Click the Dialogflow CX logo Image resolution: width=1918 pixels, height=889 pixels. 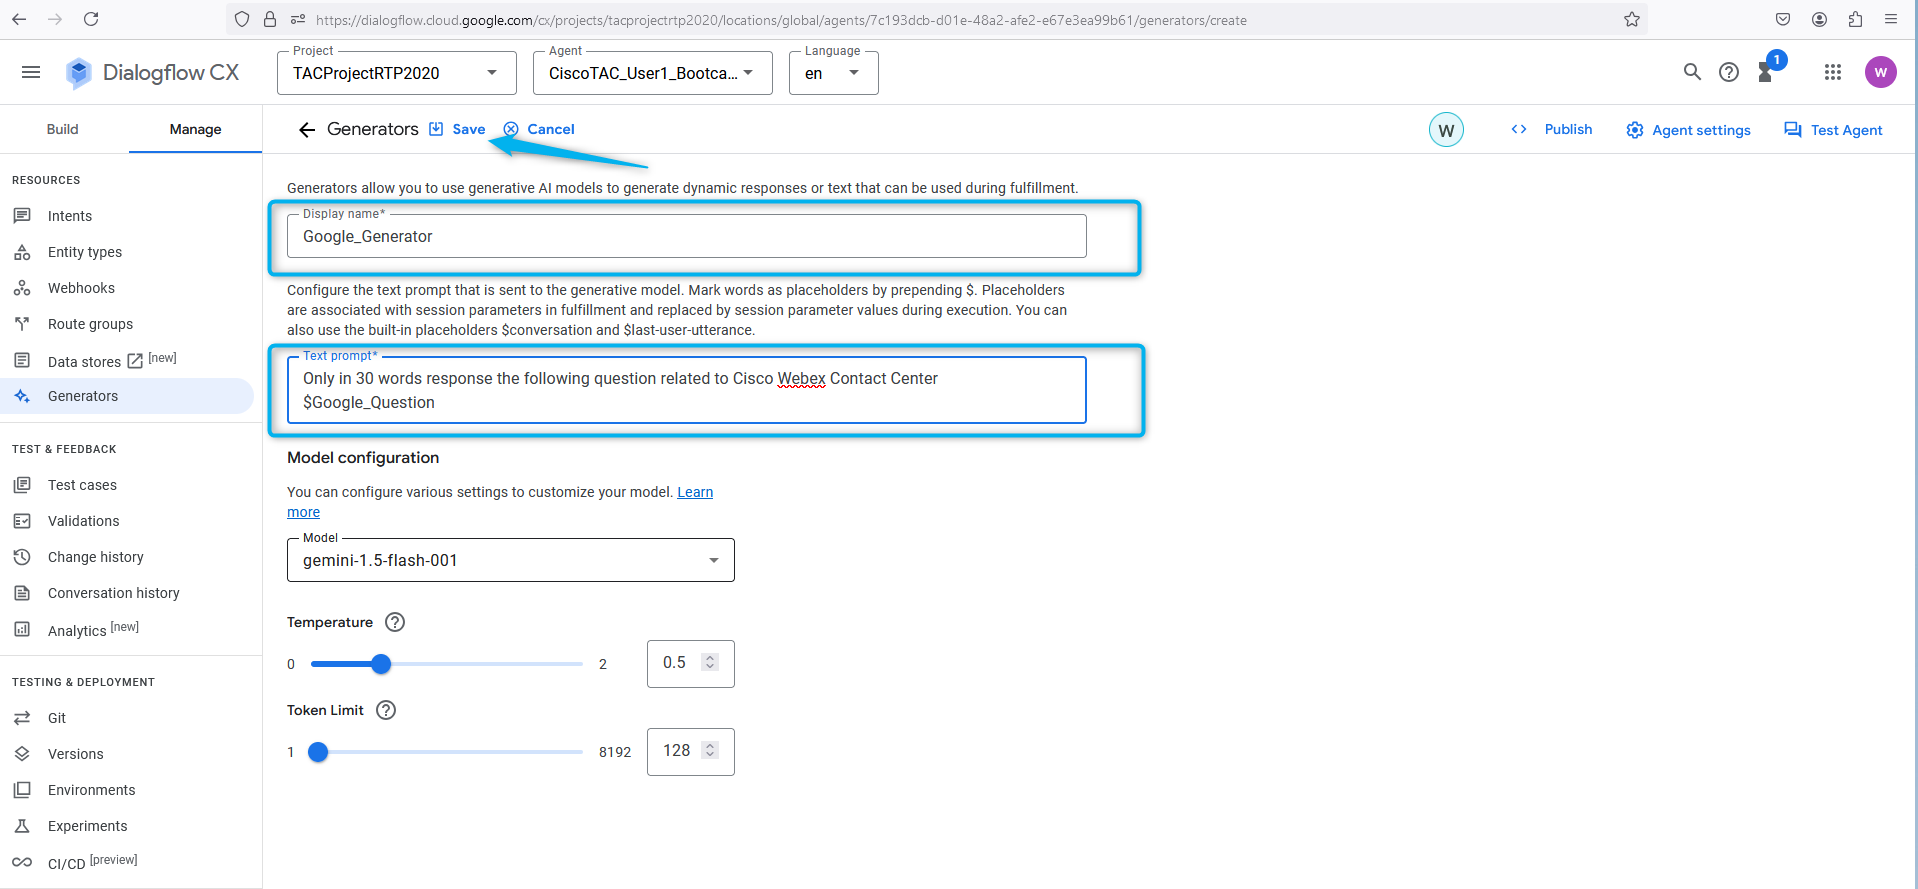(x=152, y=72)
